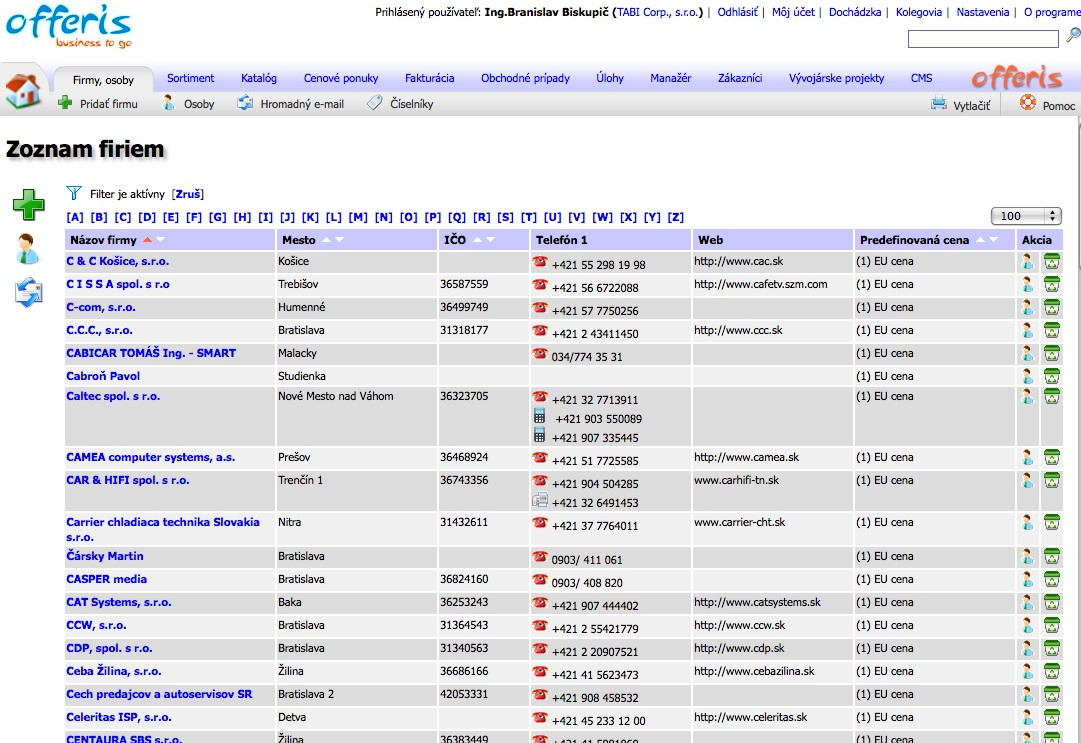Click the top search input field
Screen dimensions: 1081x743
pyautogui.click(x=983, y=39)
